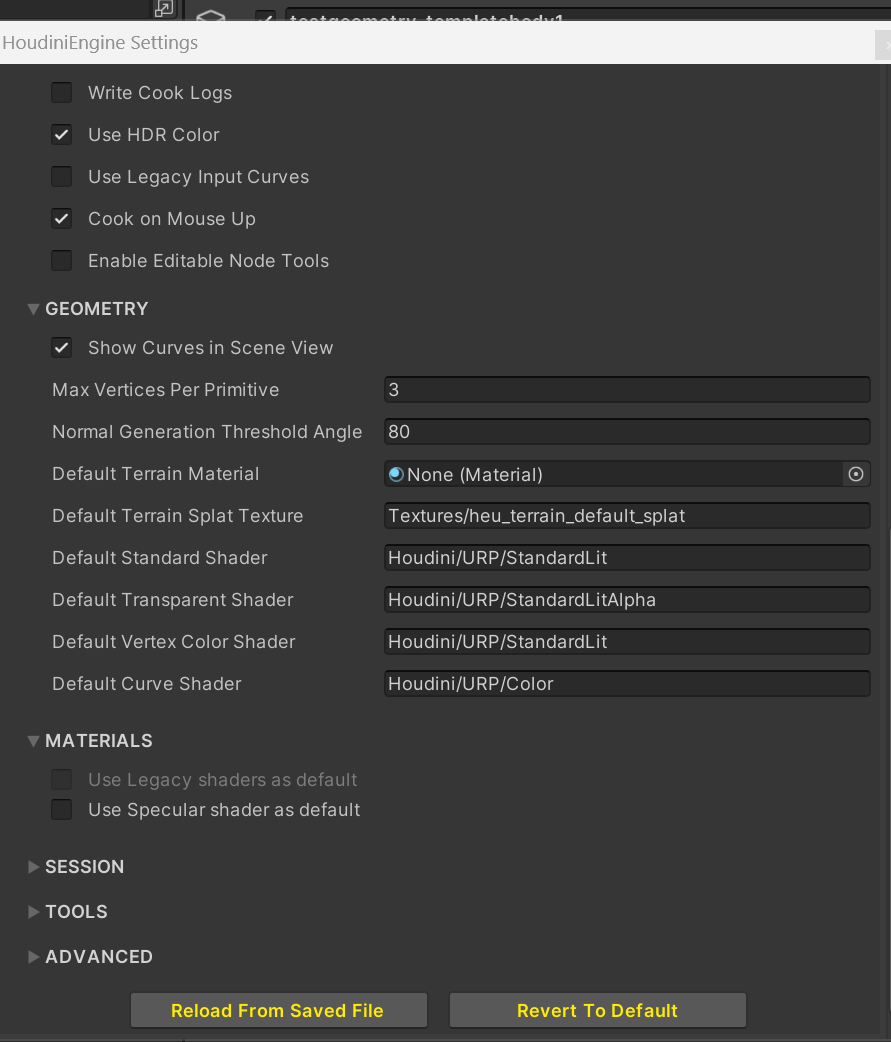Click the mesh cube icon beside testgeometry_templatebody1

209,15
